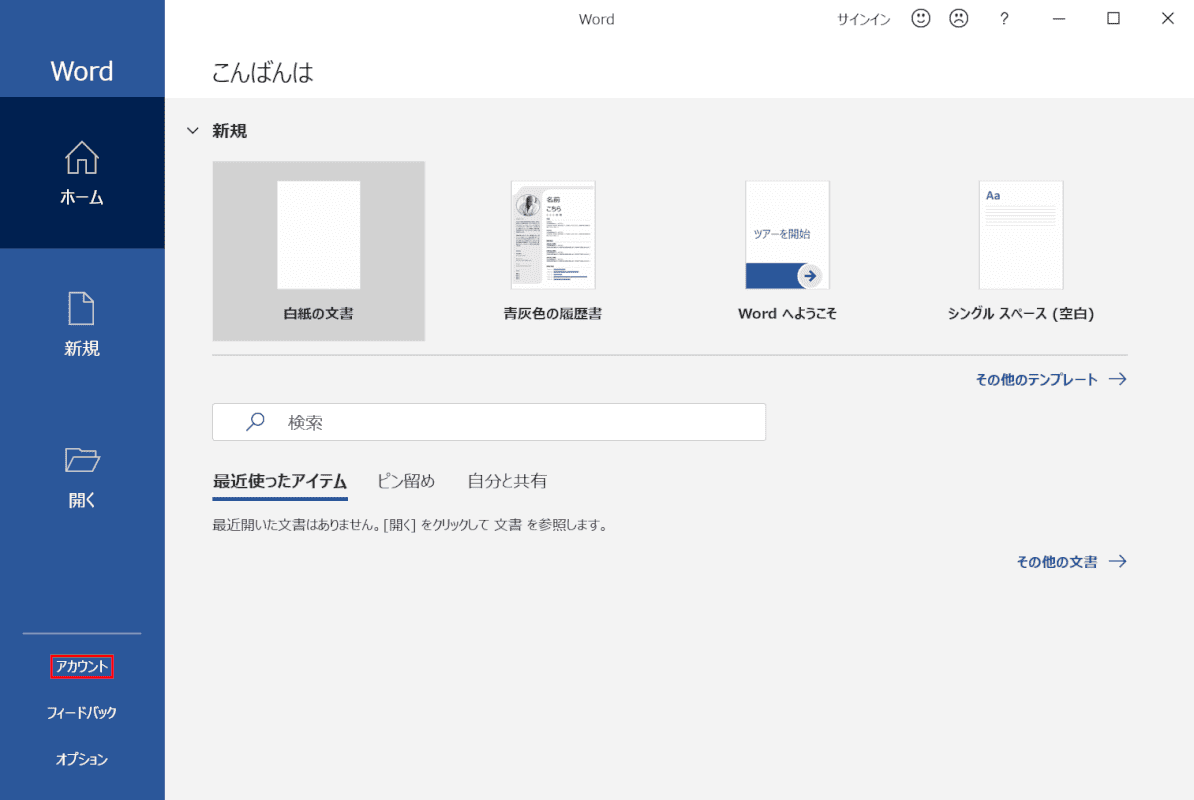
Task: Click the こんばんは greeting heading
Action: tap(263, 72)
